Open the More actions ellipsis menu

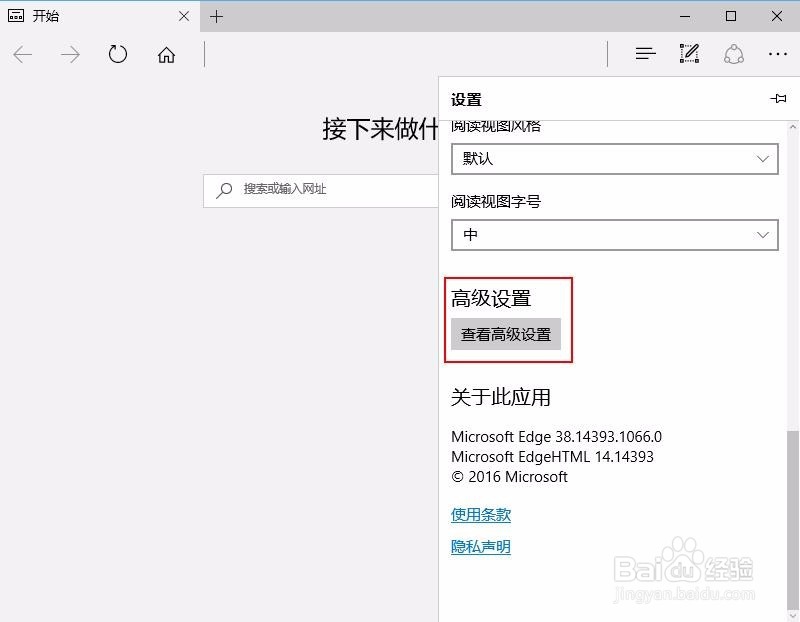point(778,54)
